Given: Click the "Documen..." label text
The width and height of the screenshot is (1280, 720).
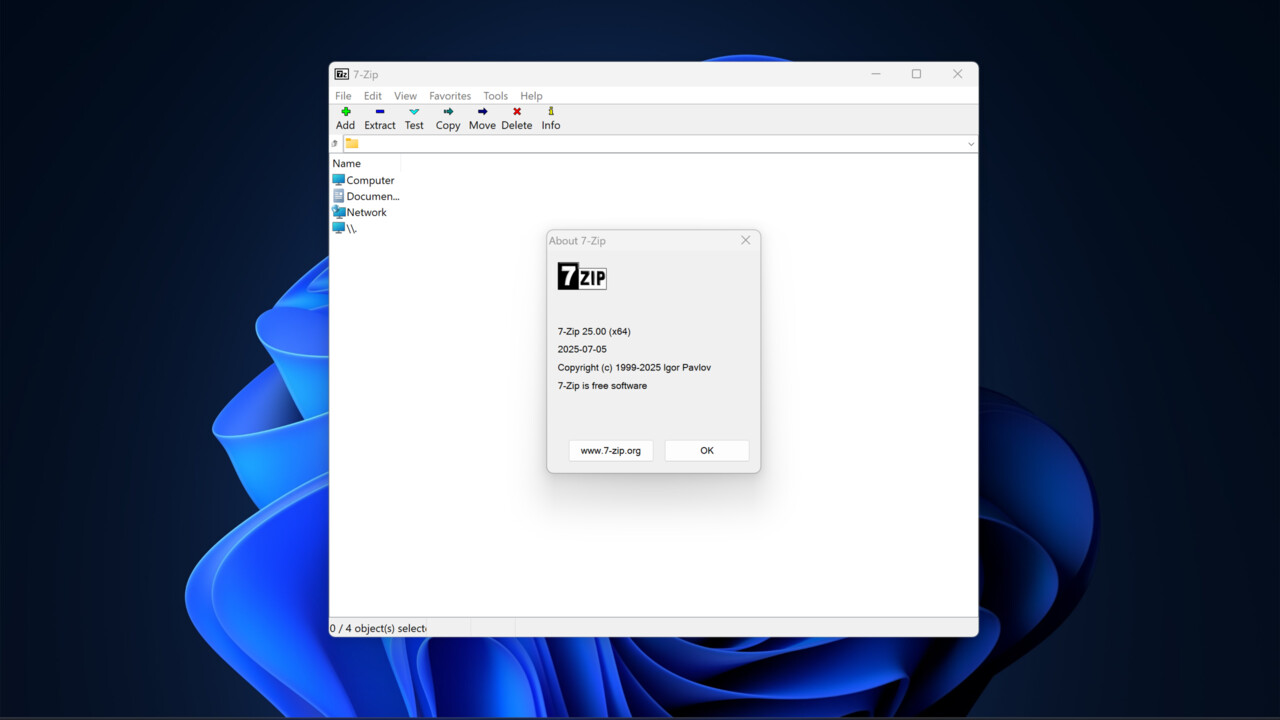Looking at the screenshot, I should click(373, 197).
